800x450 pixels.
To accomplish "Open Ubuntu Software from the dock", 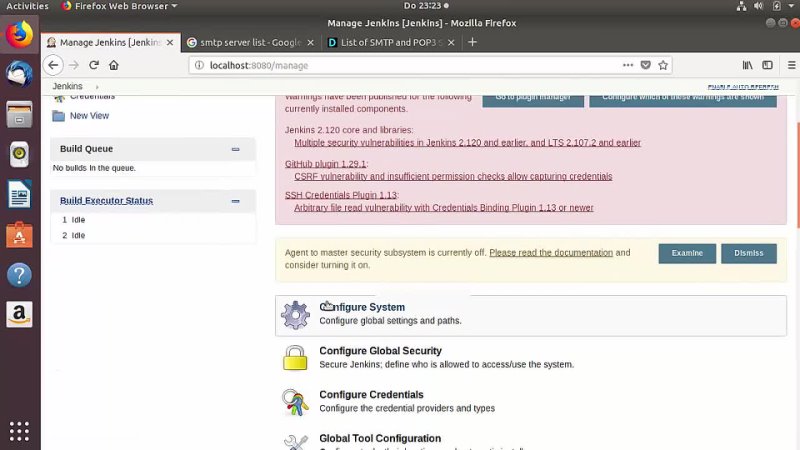I will [19, 235].
